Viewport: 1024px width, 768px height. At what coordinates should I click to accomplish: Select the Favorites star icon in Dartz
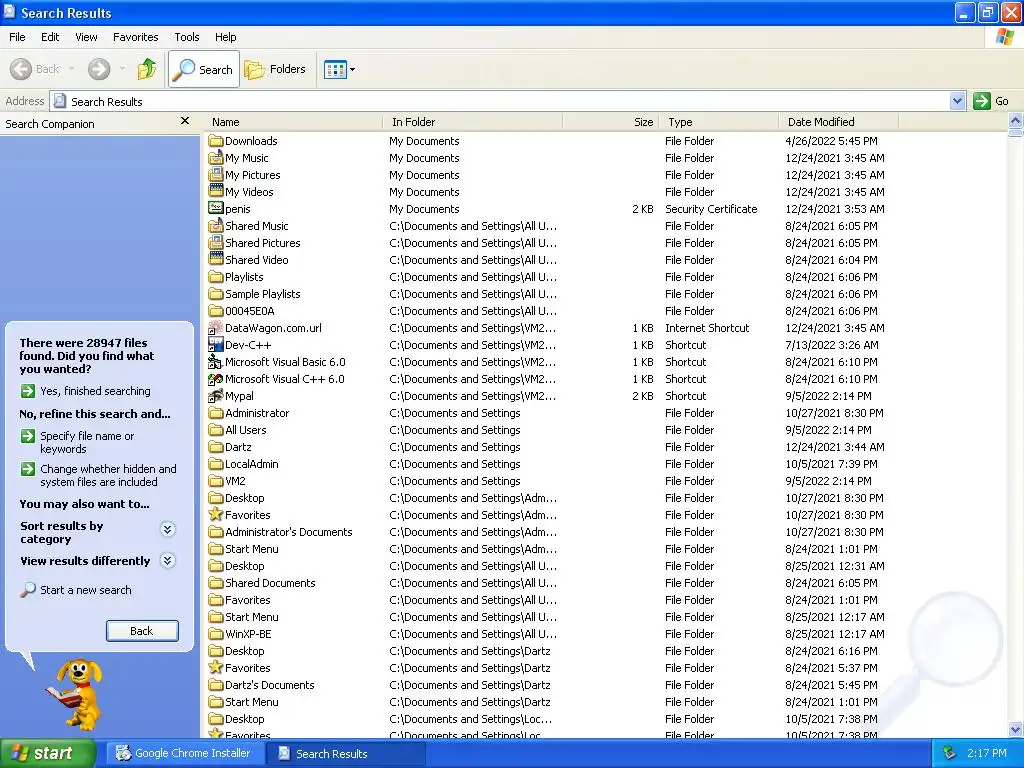(216, 667)
